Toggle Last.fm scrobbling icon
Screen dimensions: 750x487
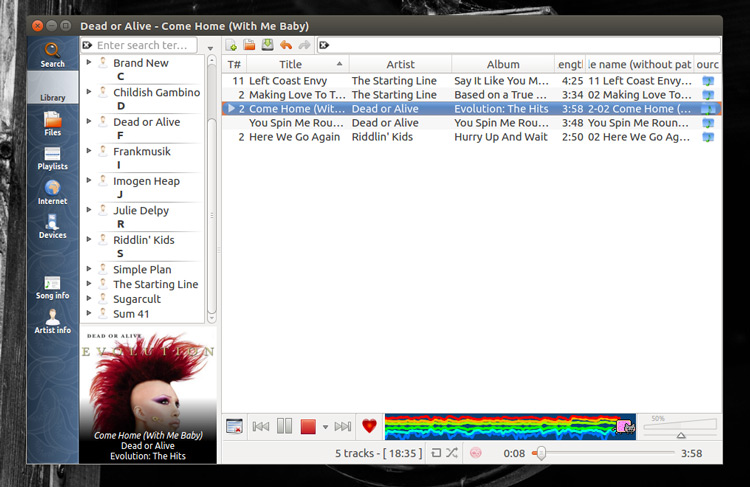[x=475, y=453]
